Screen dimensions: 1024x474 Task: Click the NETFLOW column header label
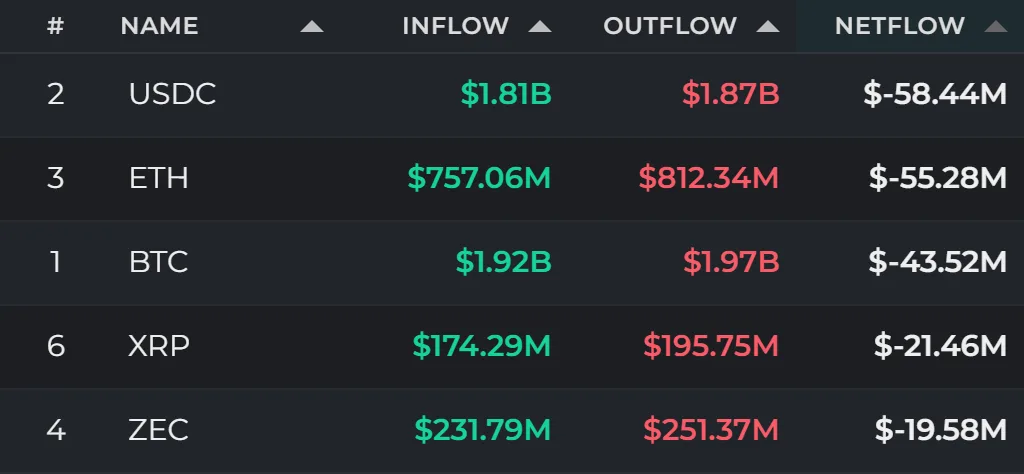point(899,26)
